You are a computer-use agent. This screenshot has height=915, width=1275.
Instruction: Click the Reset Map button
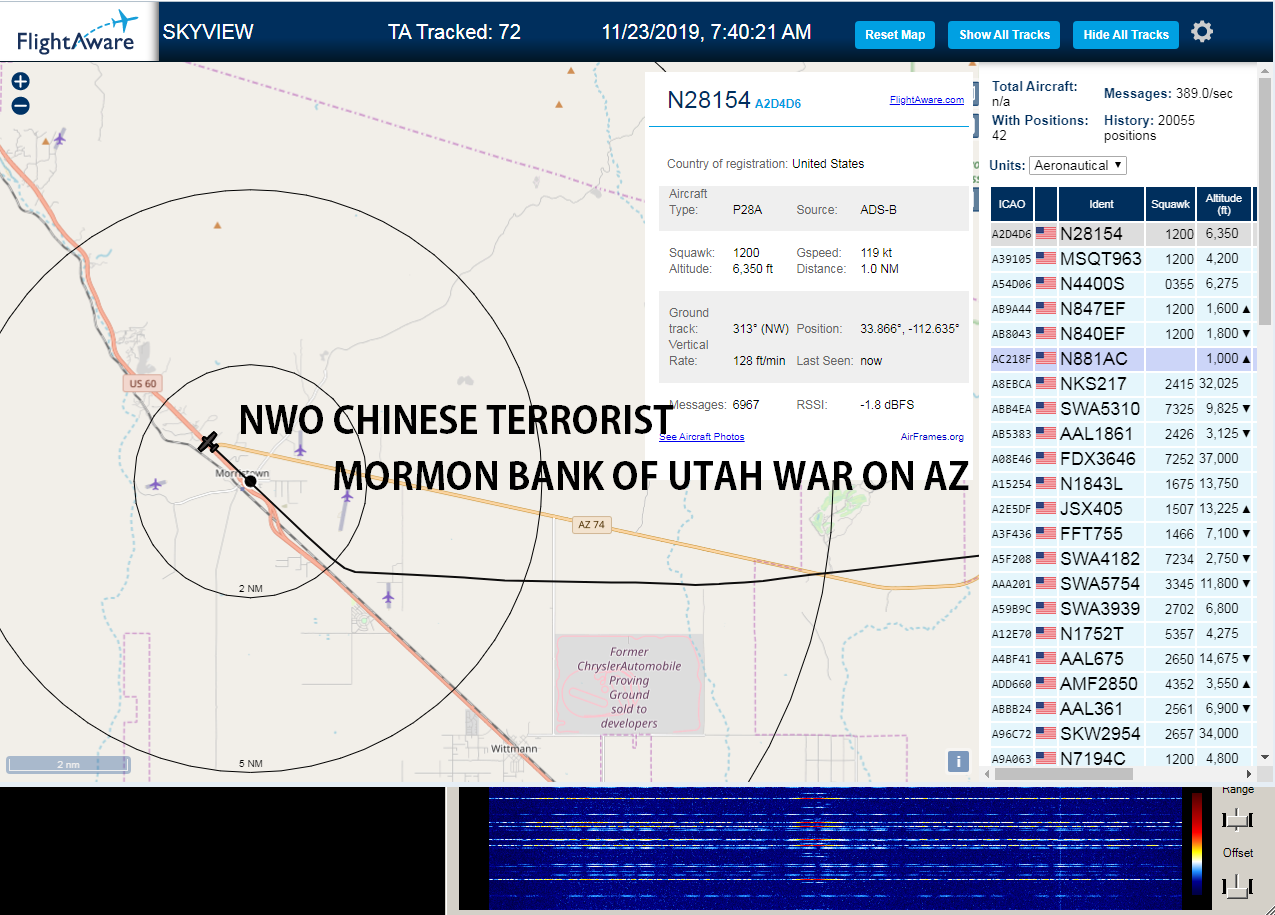tap(895, 34)
